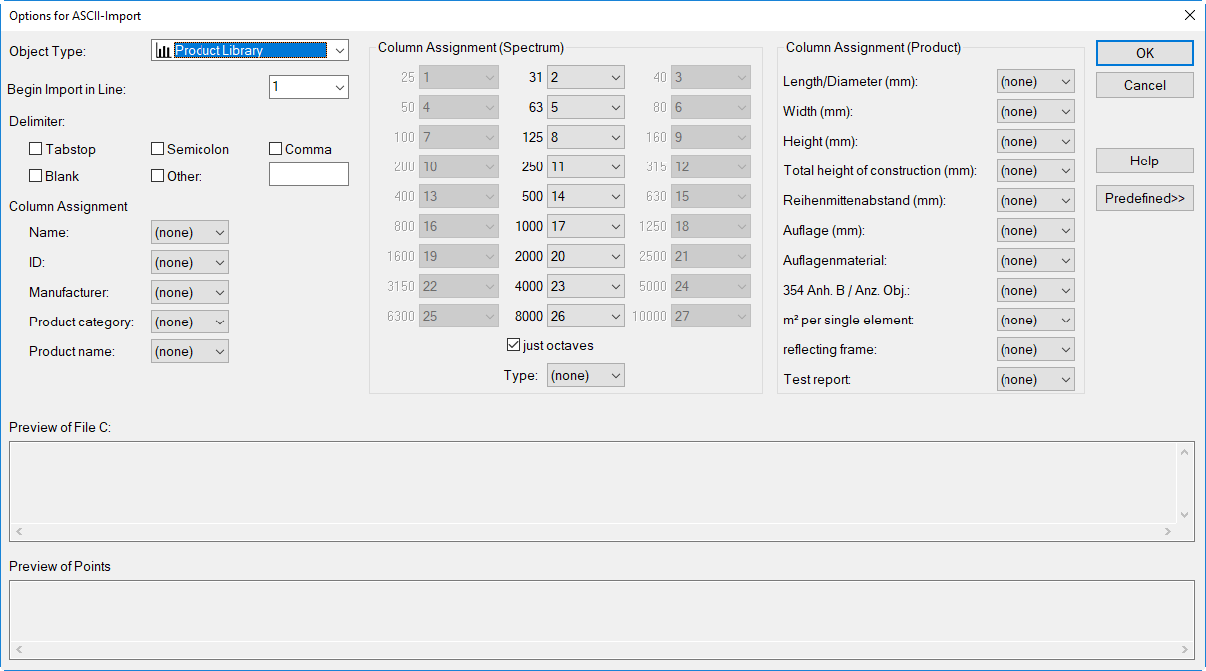
Task: Open the 354 Anh. B / Anz. Obj. dropdown
Action: click(x=1036, y=290)
